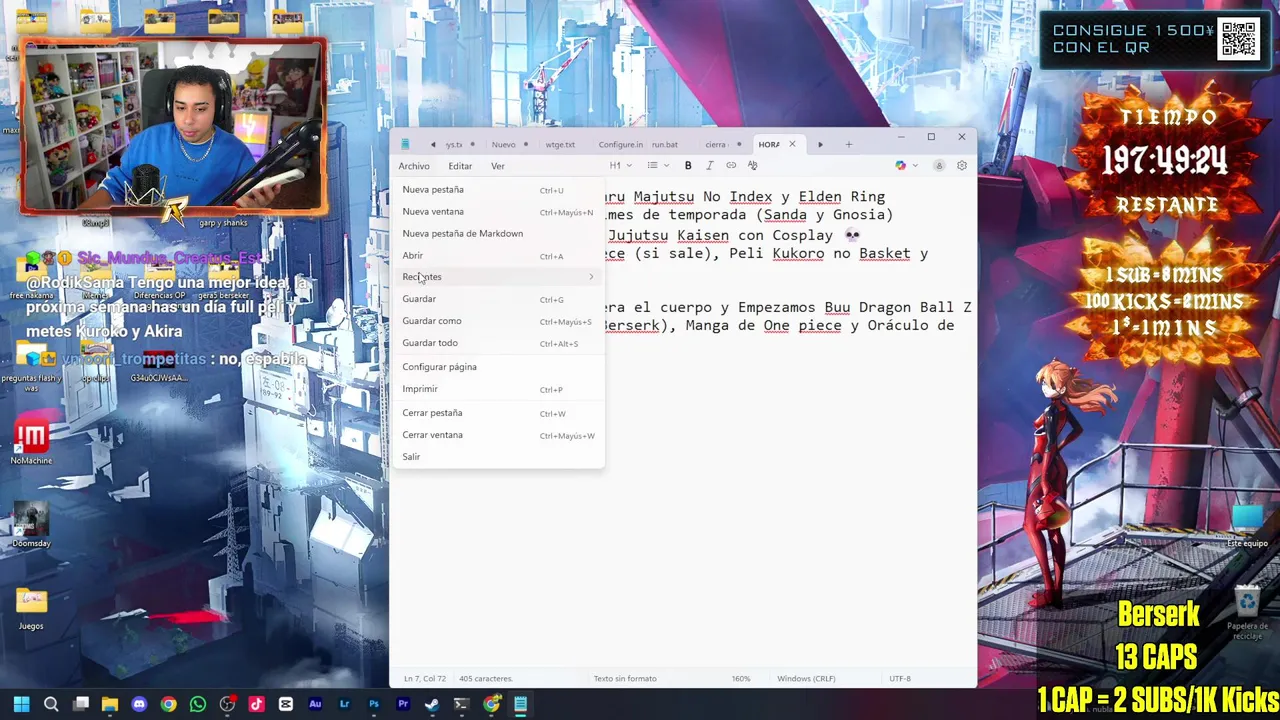Viewport: 1280px width, 720px height.
Task: Click 'Ln 7, Col 72' position indicator
Action: pos(425,679)
